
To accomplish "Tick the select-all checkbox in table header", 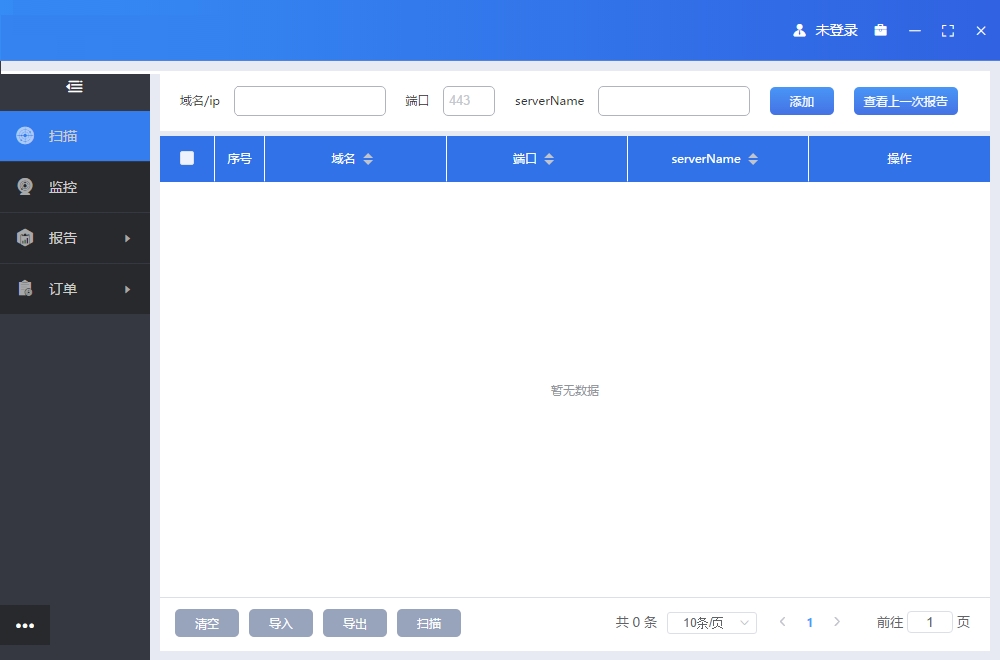I will [187, 158].
